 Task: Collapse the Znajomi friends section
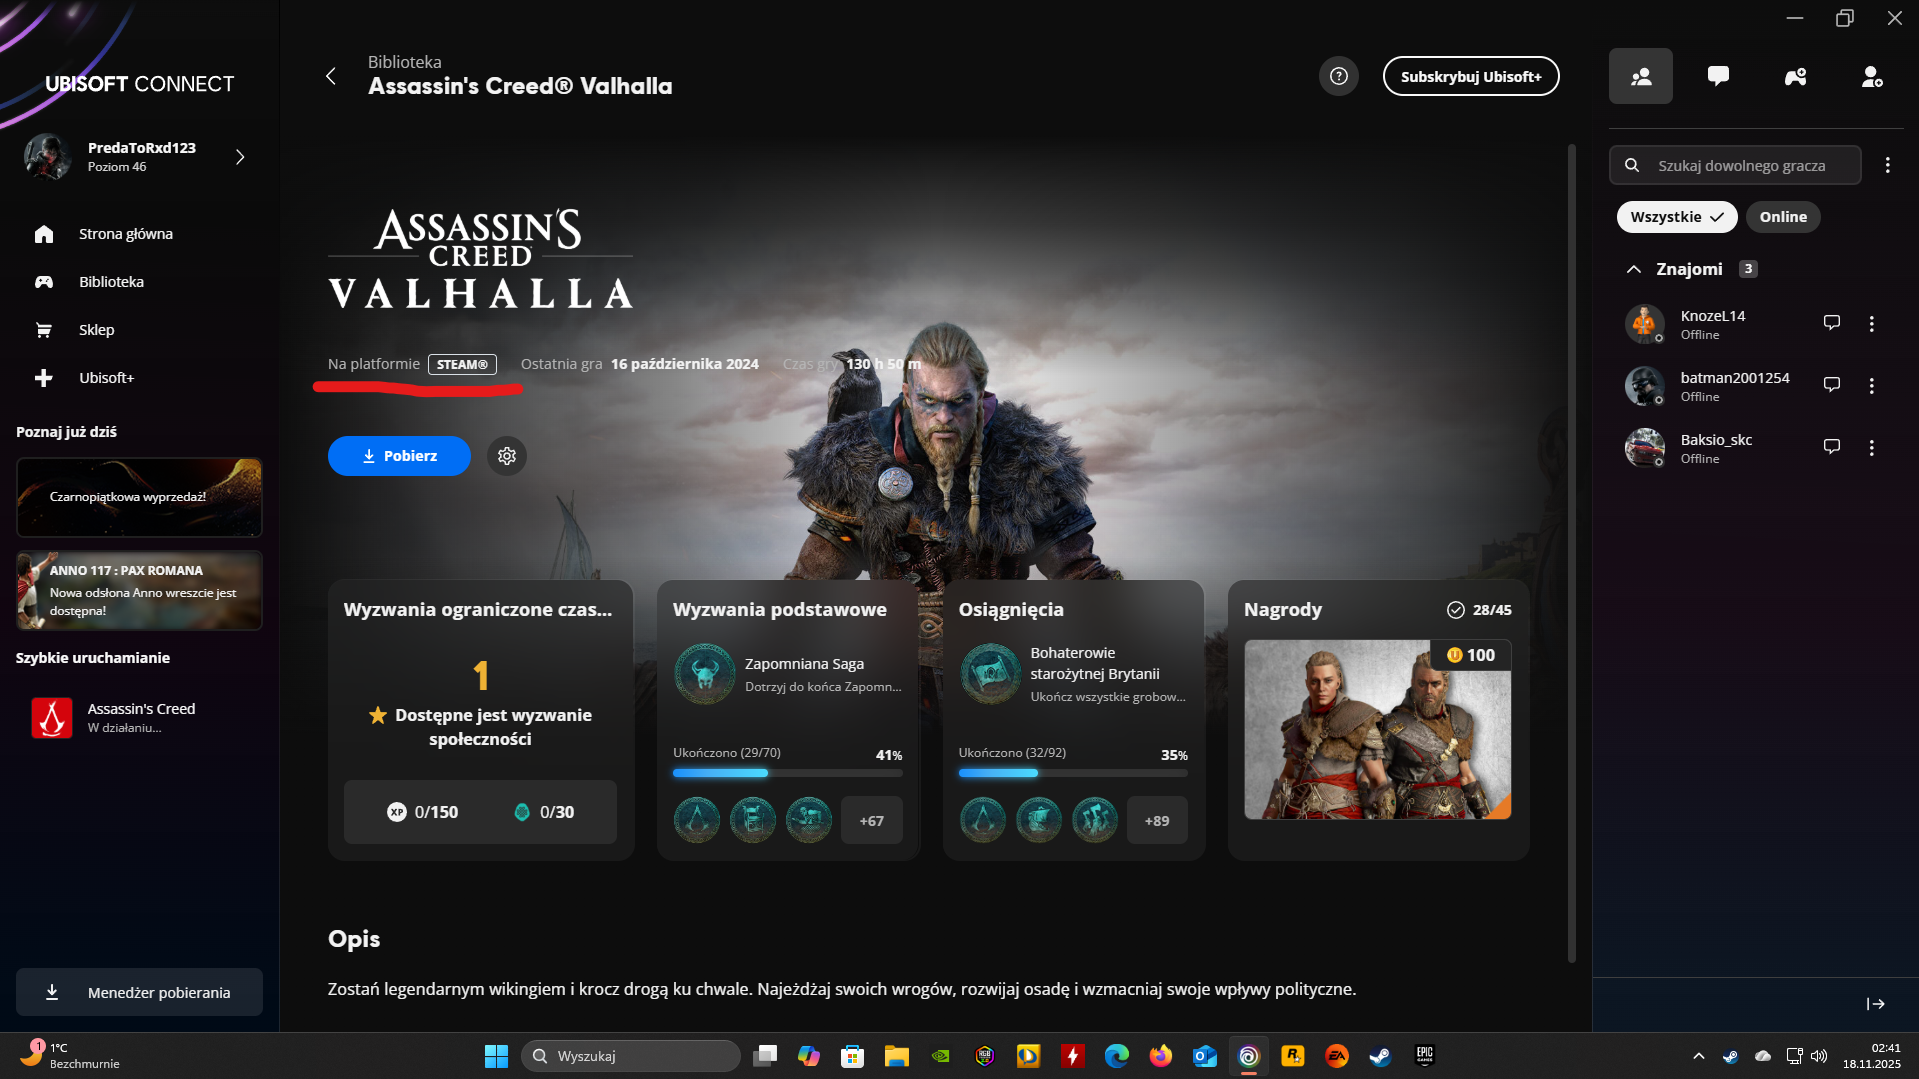[x=1634, y=269]
